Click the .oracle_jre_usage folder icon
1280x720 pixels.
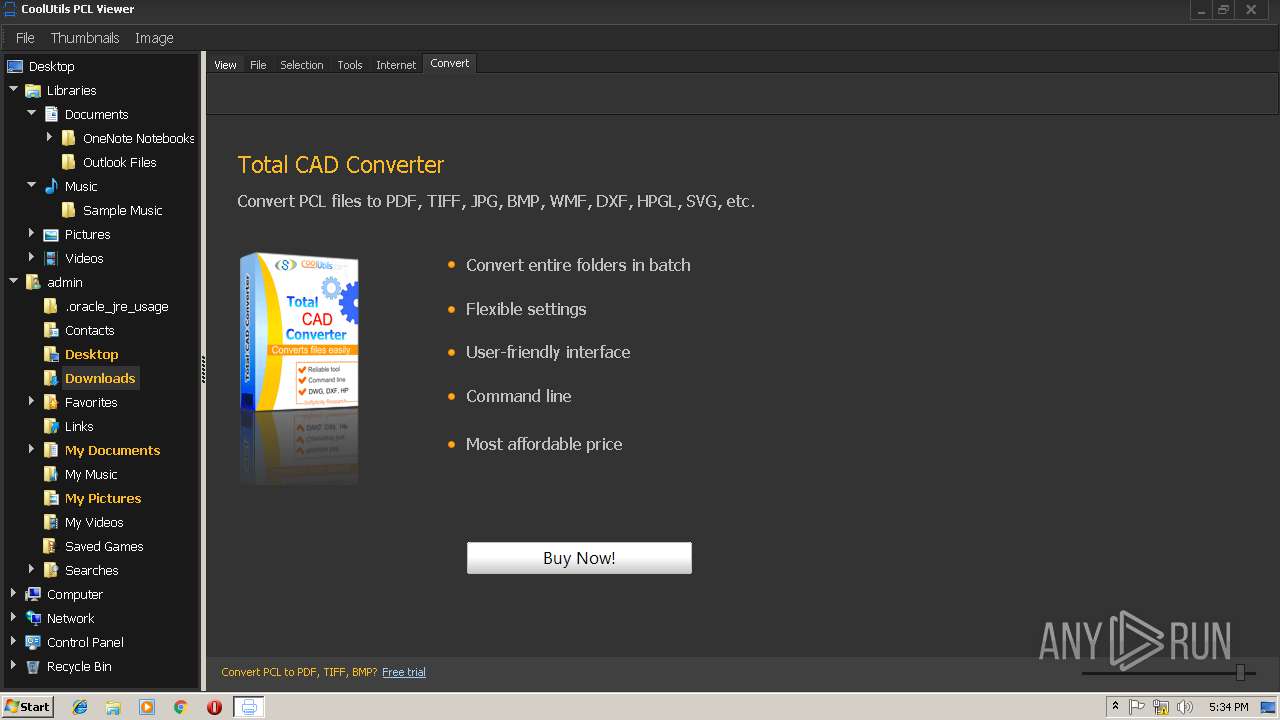pyautogui.click(x=51, y=306)
